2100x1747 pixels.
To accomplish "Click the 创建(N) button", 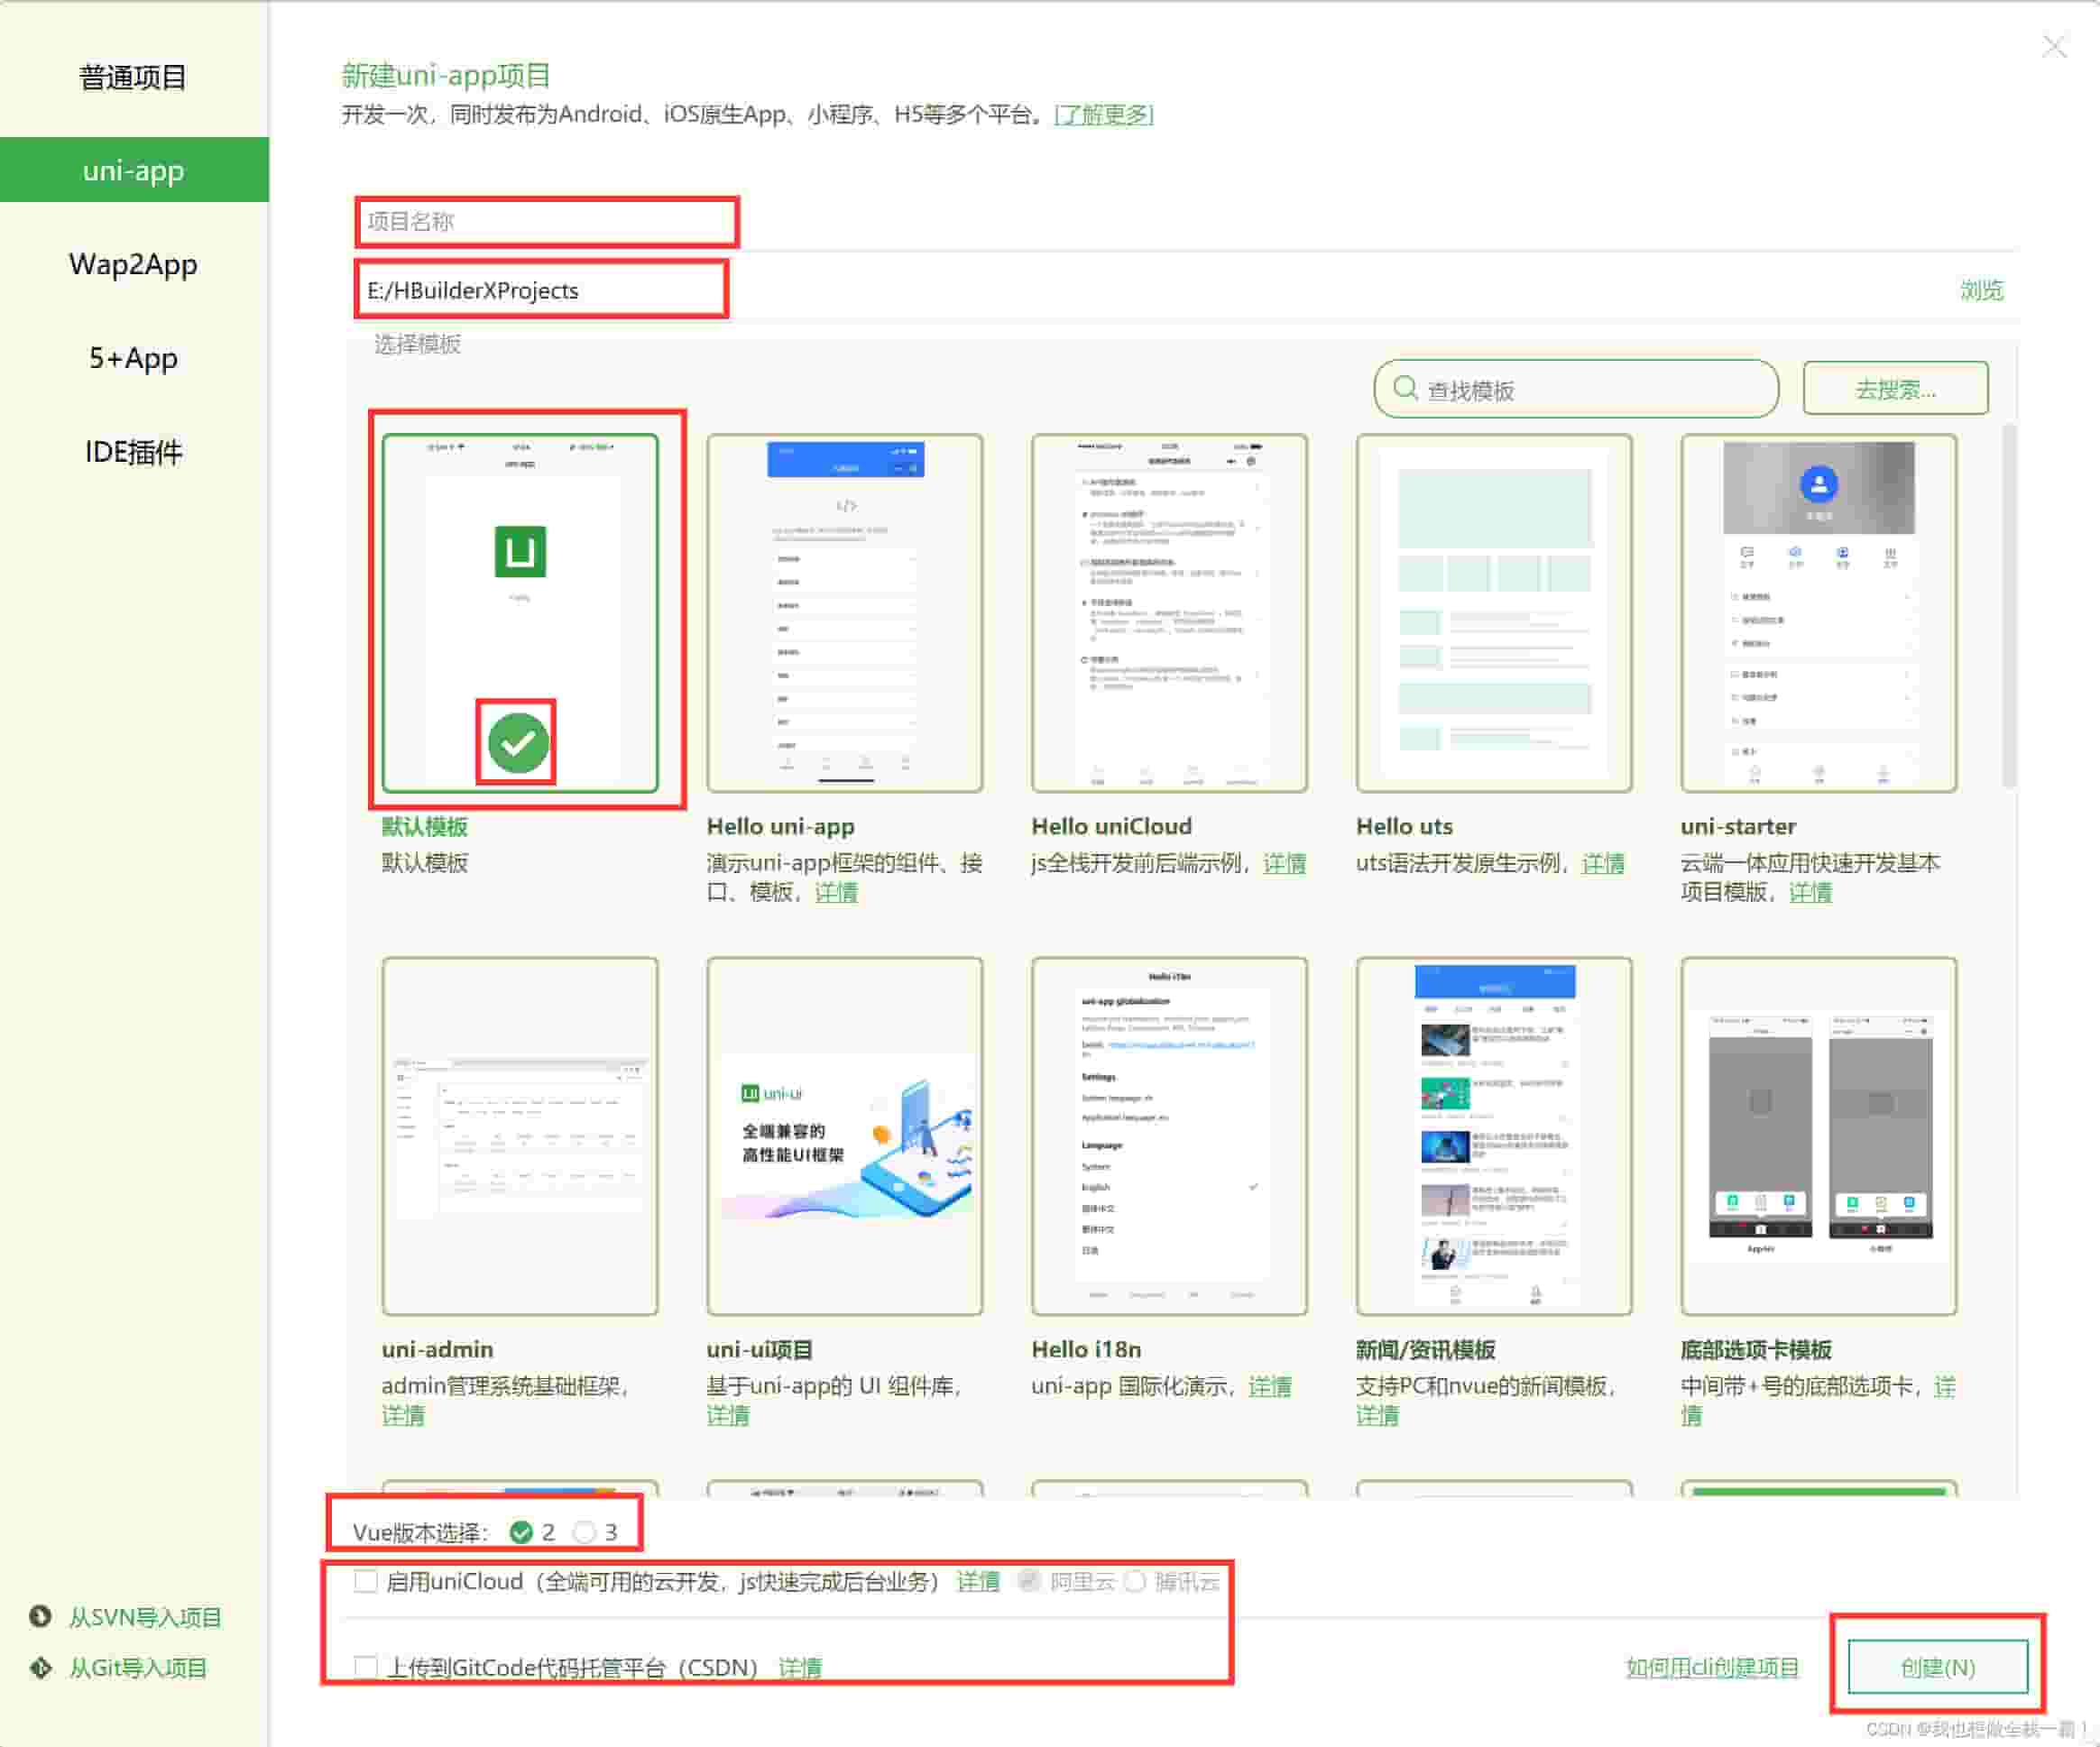I will tap(1936, 1667).
